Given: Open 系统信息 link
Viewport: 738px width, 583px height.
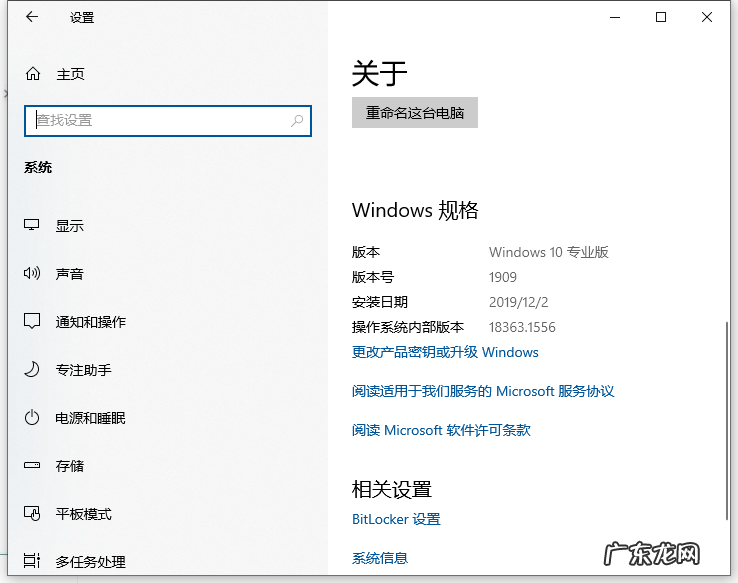Looking at the screenshot, I should [380, 558].
